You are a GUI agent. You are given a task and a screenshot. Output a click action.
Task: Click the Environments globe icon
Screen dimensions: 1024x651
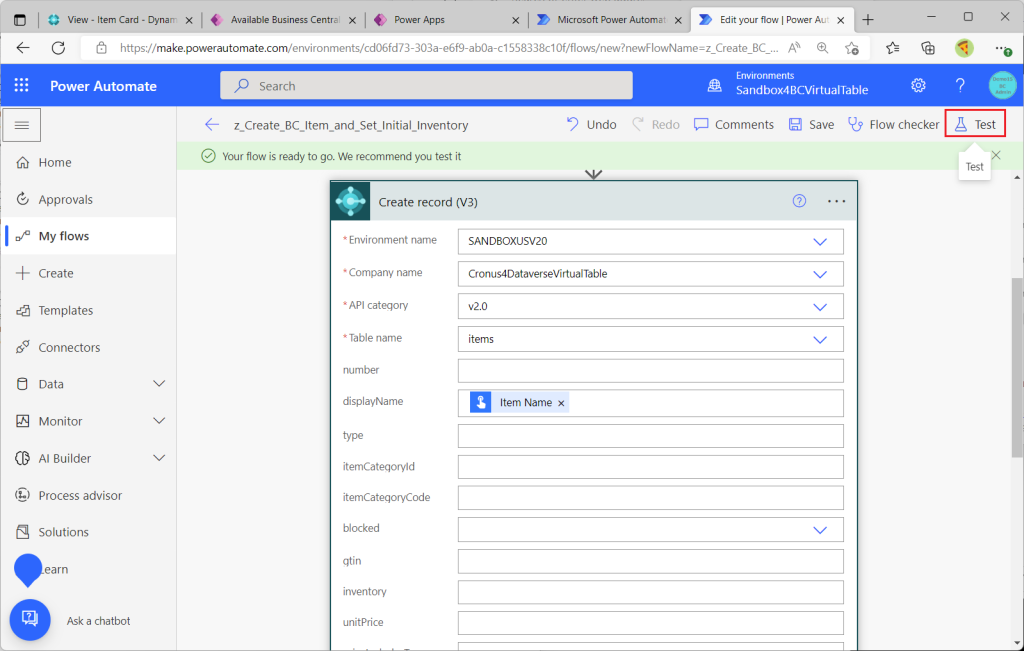(x=715, y=86)
